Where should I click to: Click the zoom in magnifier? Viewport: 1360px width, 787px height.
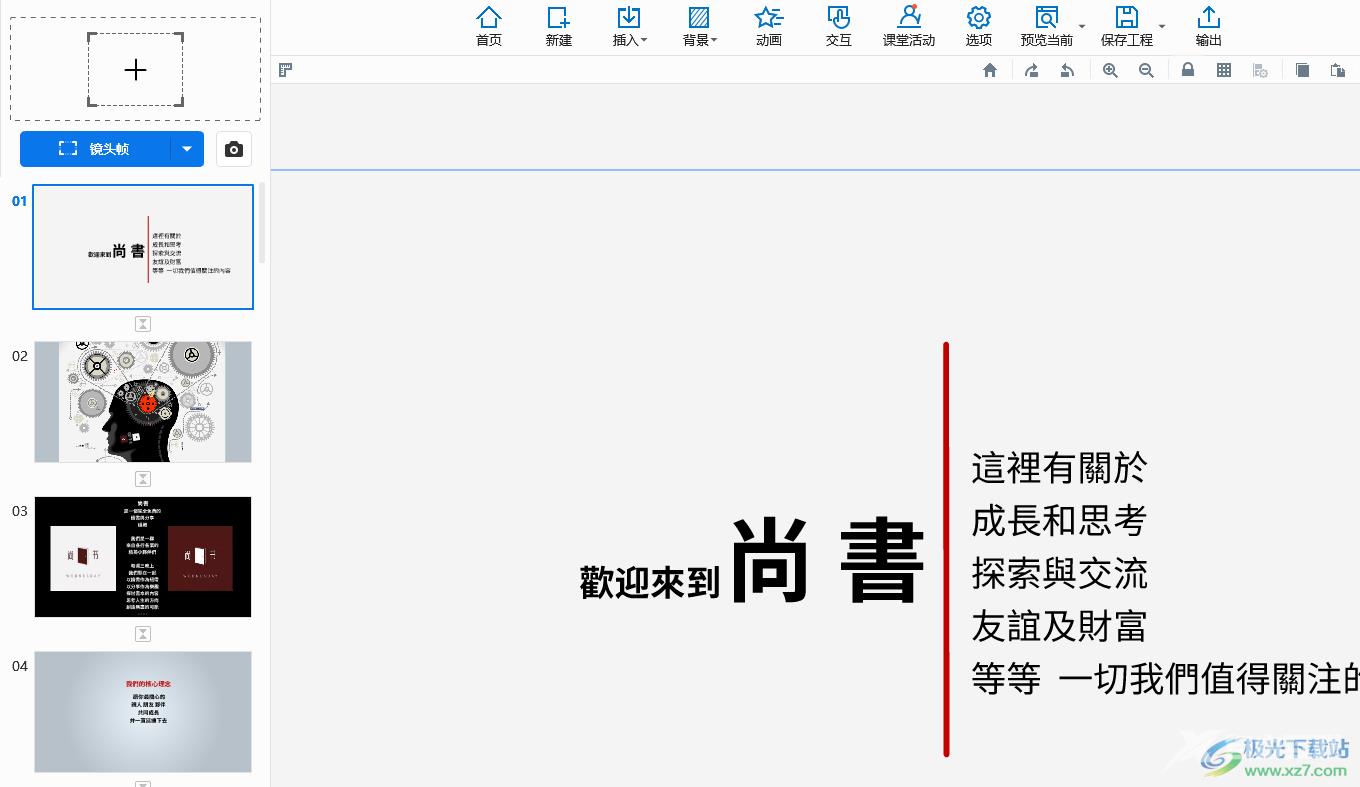pos(1110,70)
